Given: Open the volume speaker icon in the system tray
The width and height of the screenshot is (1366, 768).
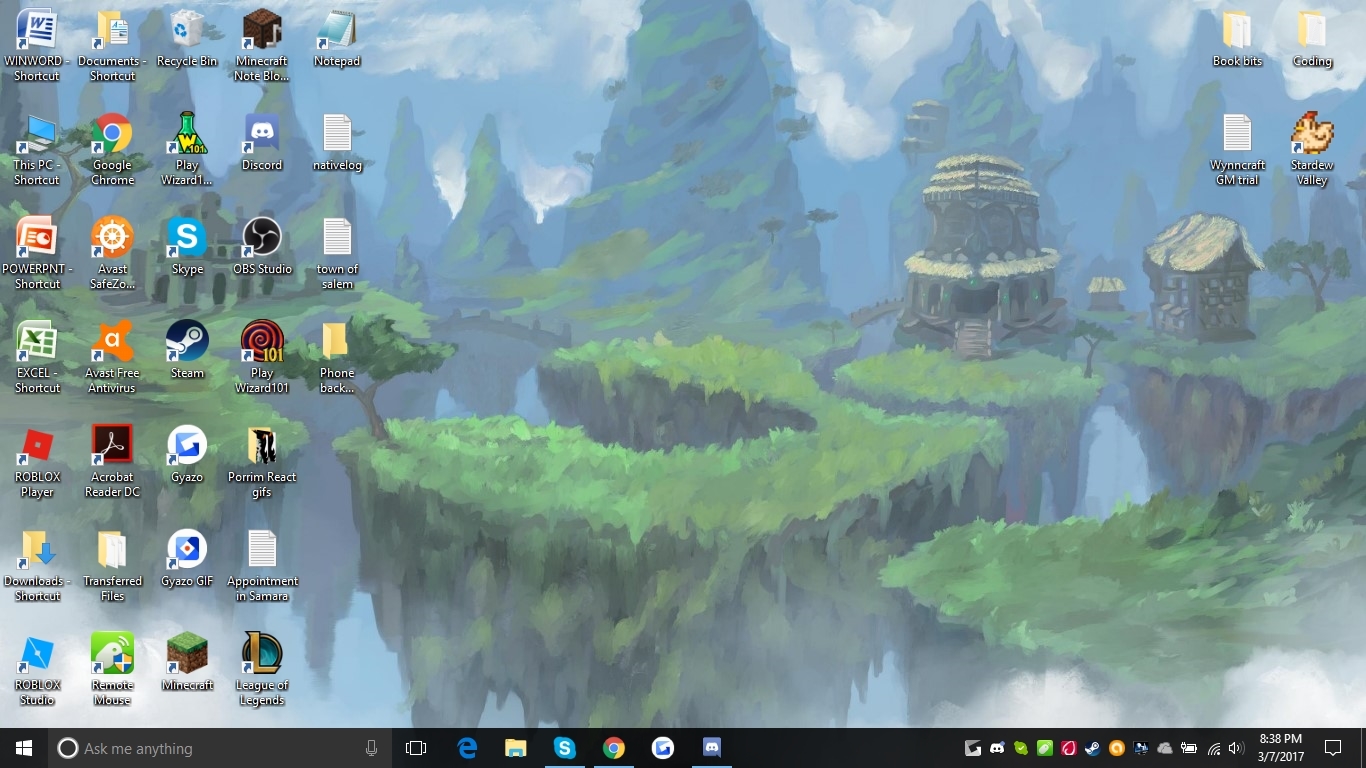Looking at the screenshot, I should [x=1236, y=748].
